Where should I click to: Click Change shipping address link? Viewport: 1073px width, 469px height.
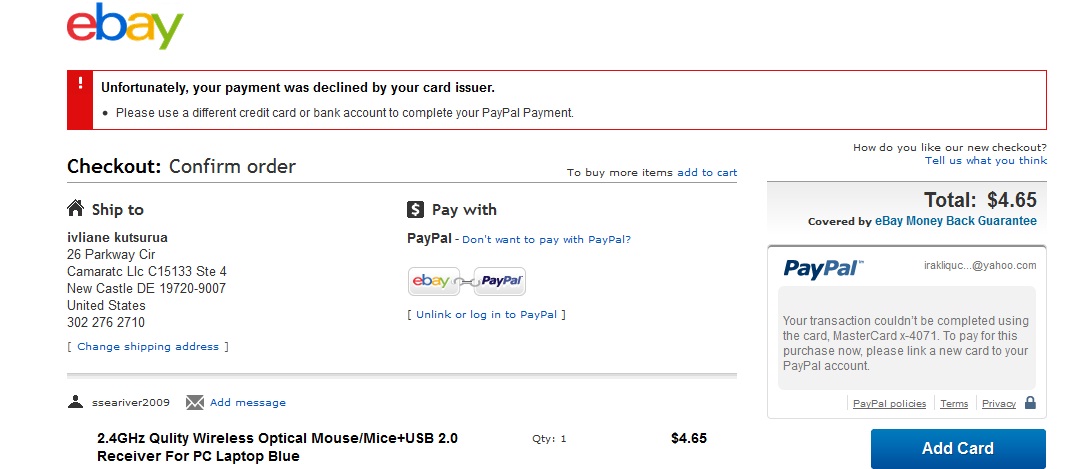pos(148,347)
